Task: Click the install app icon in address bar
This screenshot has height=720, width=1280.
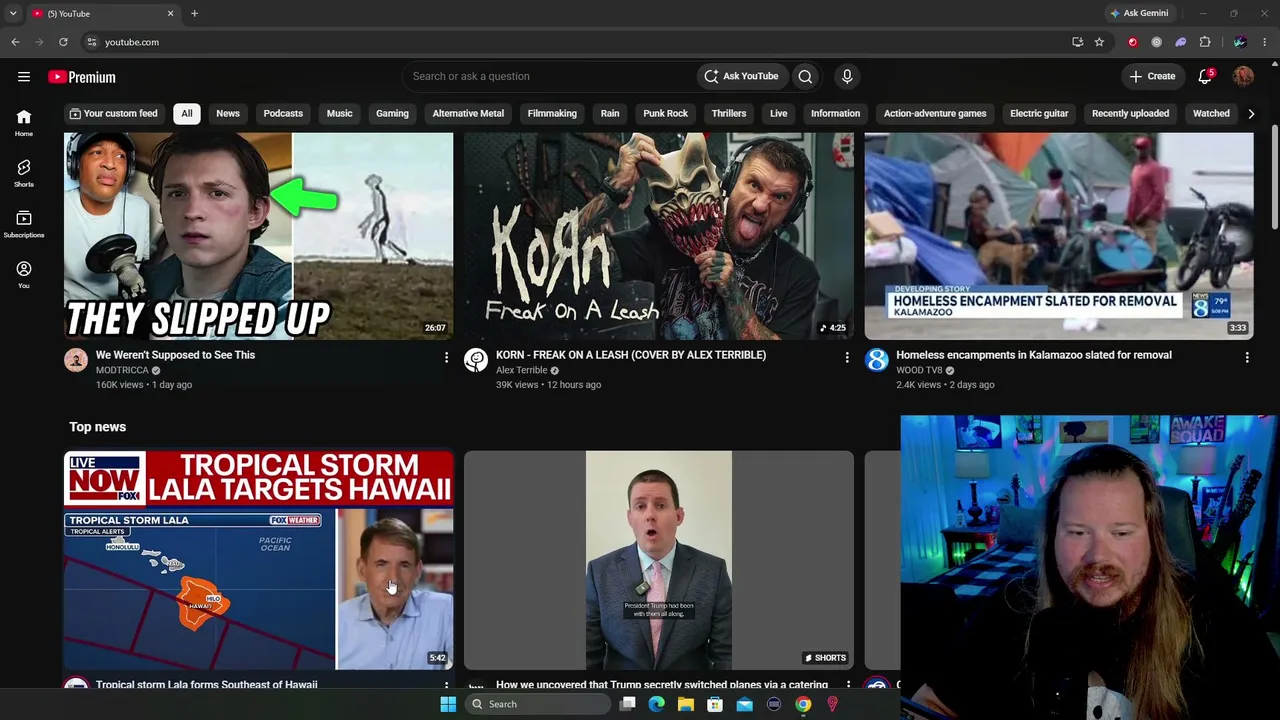Action: pyautogui.click(x=1077, y=42)
